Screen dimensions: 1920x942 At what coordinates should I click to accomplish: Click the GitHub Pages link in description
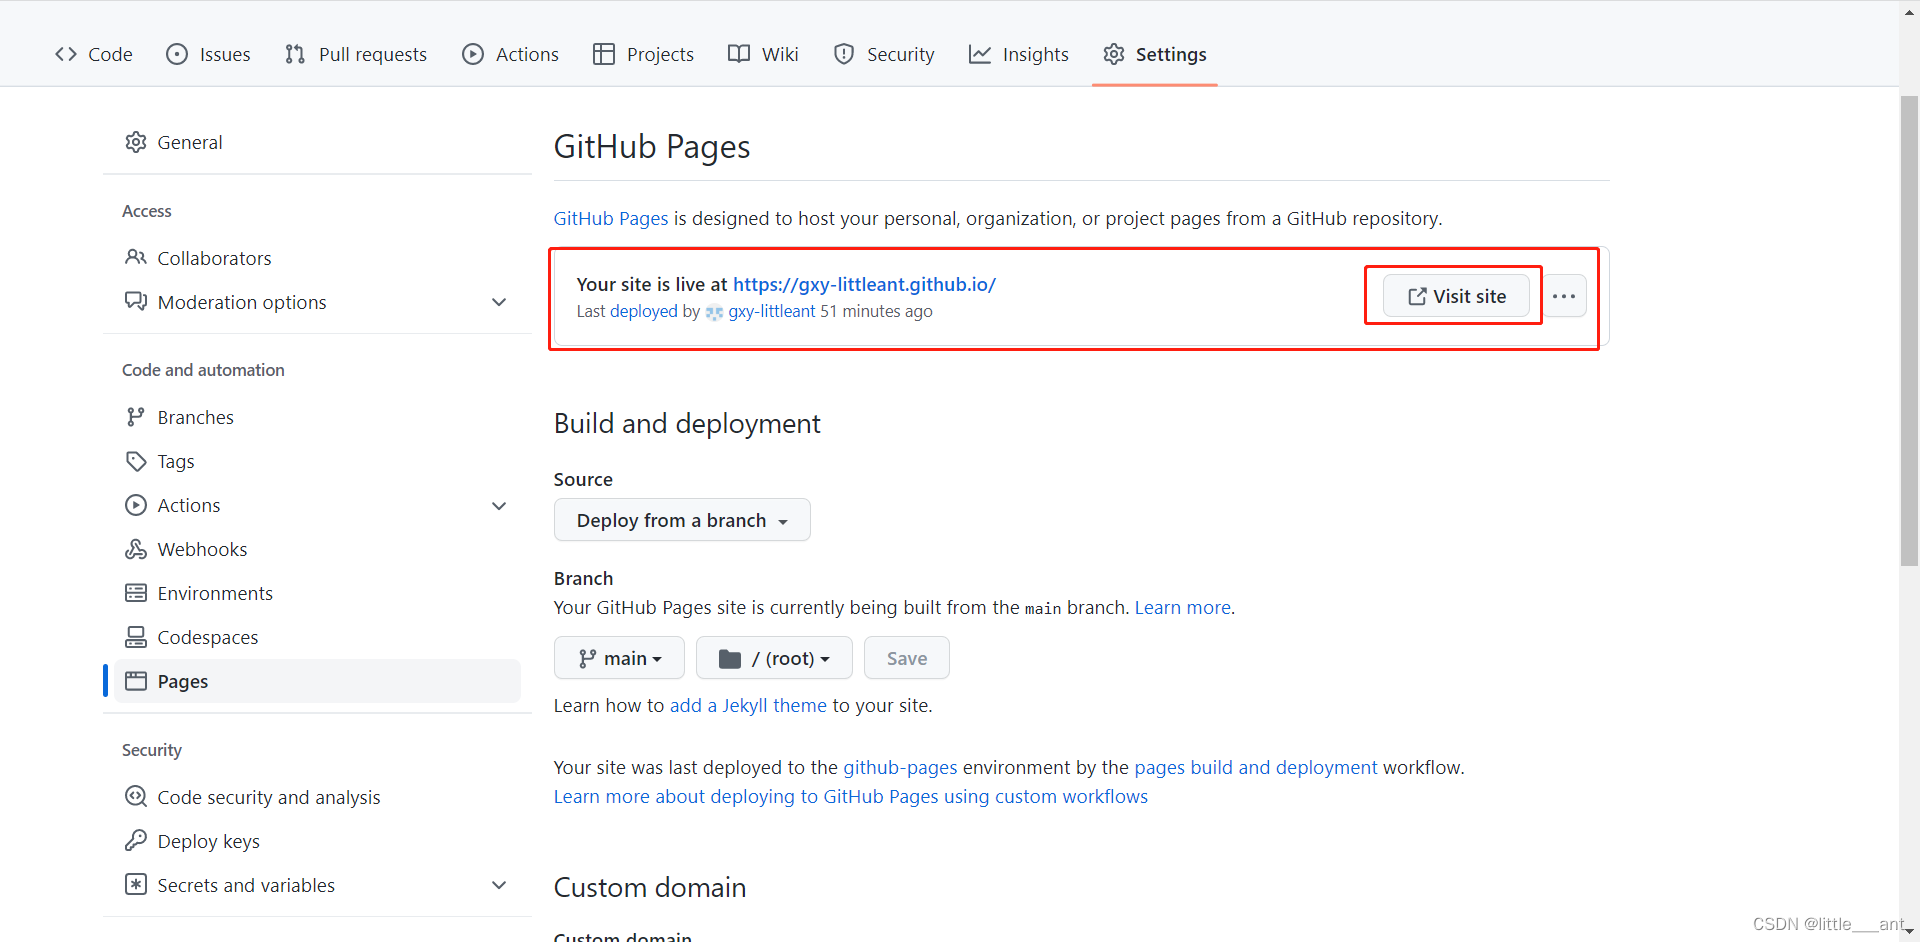[x=611, y=218]
